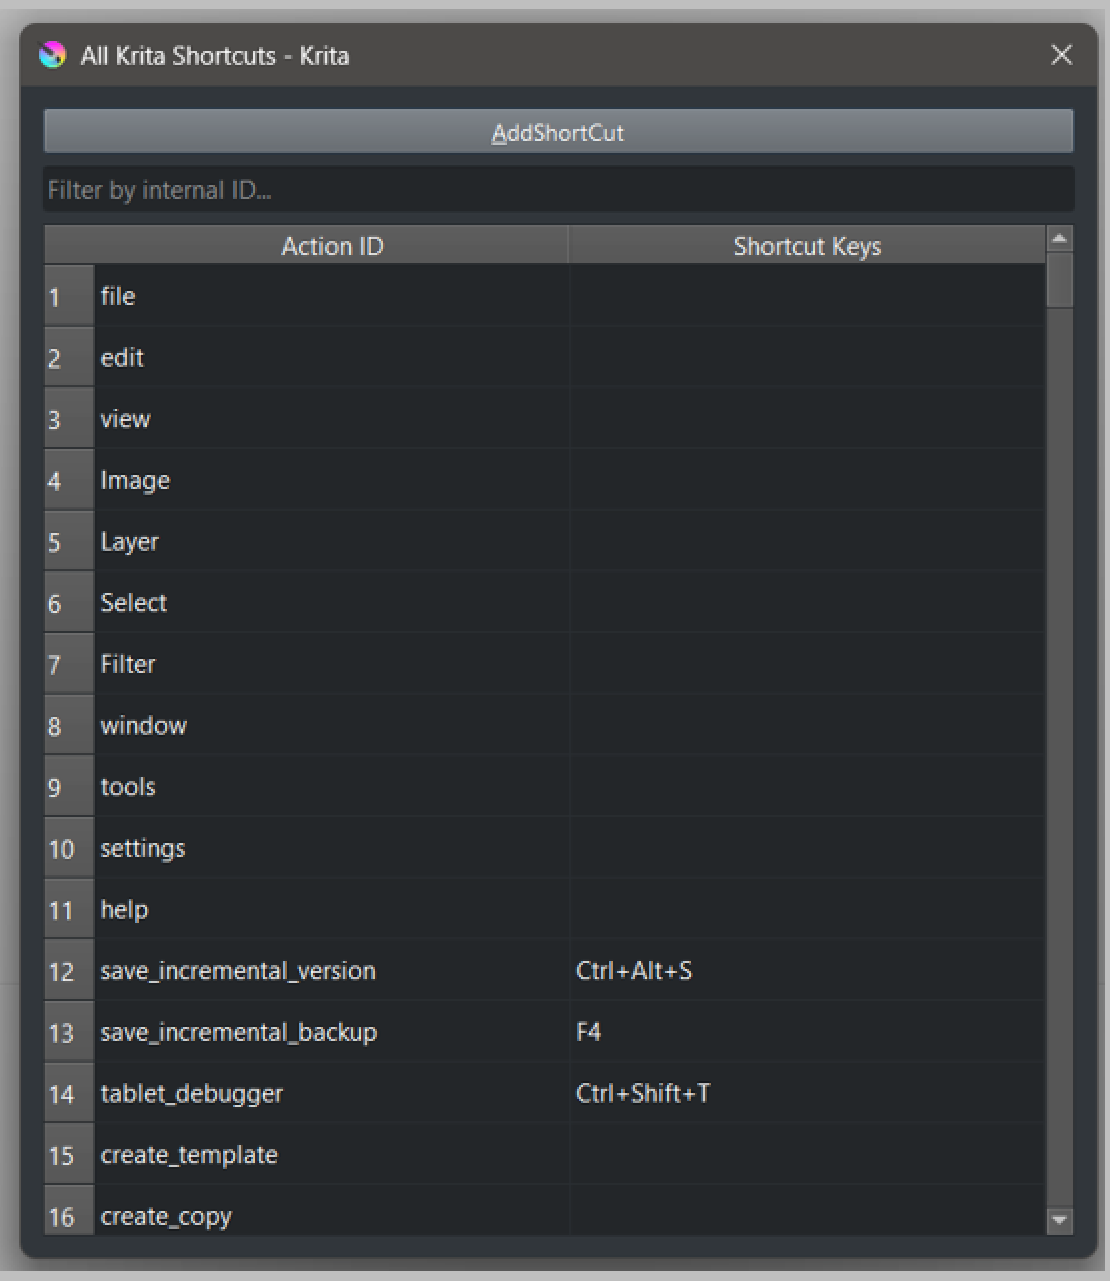Screen dimensions: 1110x1281
Task: Select the create_template action entry
Action: (x=189, y=1155)
